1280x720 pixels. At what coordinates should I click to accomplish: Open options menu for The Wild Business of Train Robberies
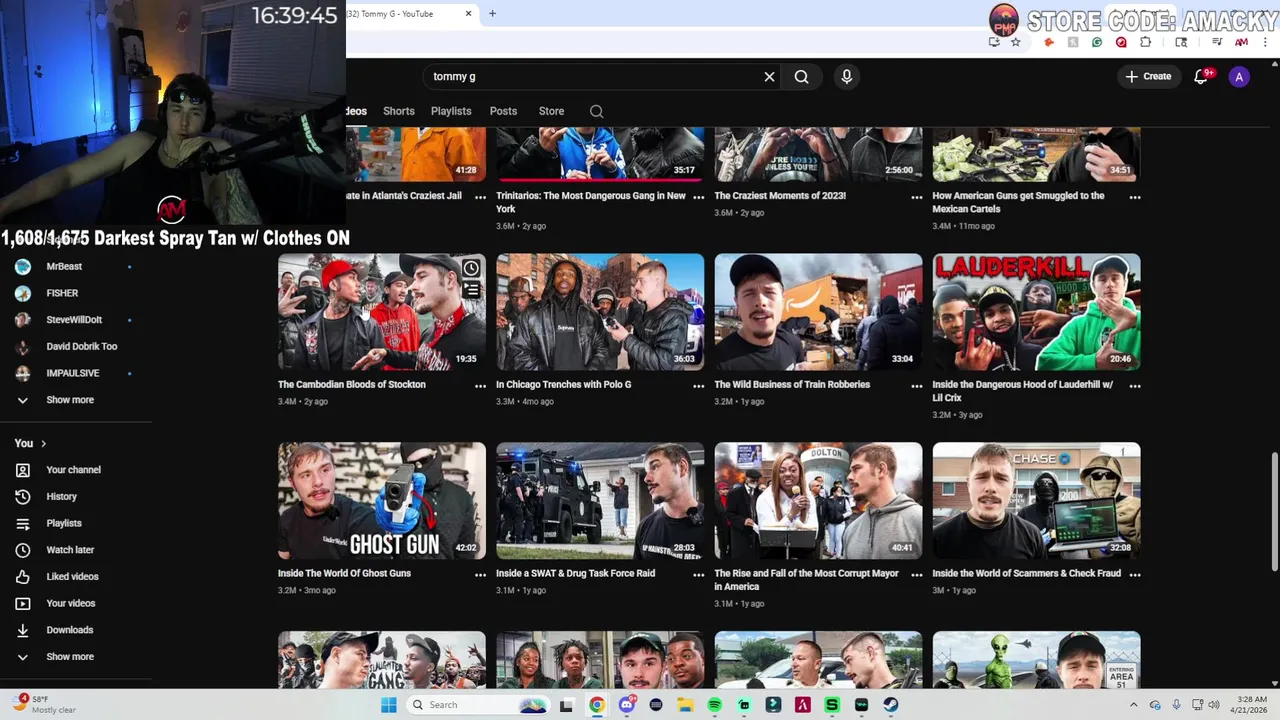tap(916, 386)
